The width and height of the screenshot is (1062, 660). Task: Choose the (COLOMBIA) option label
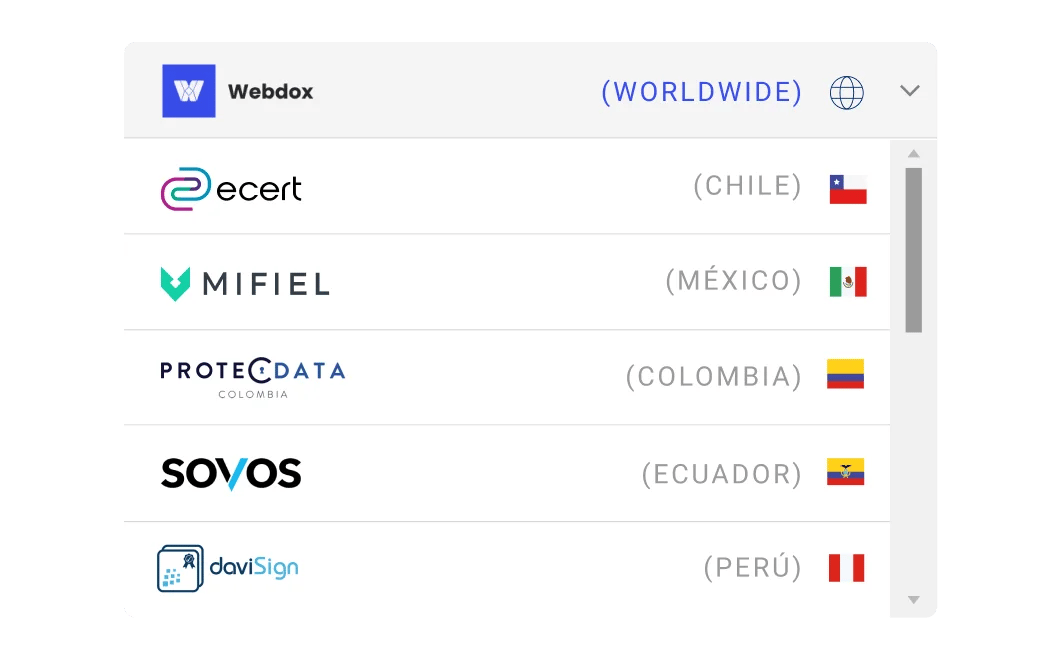coord(714,377)
